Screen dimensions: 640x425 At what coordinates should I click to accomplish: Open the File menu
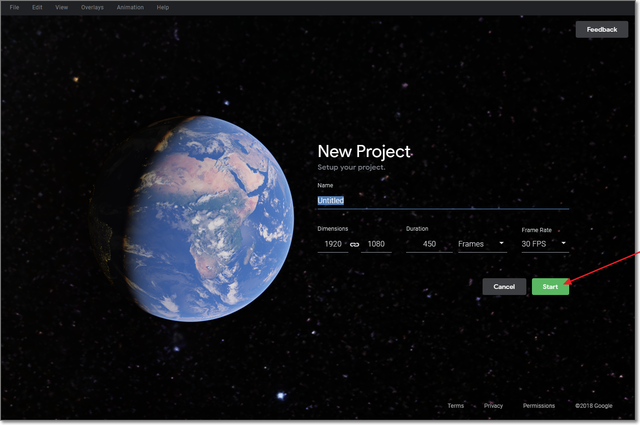(15, 7)
